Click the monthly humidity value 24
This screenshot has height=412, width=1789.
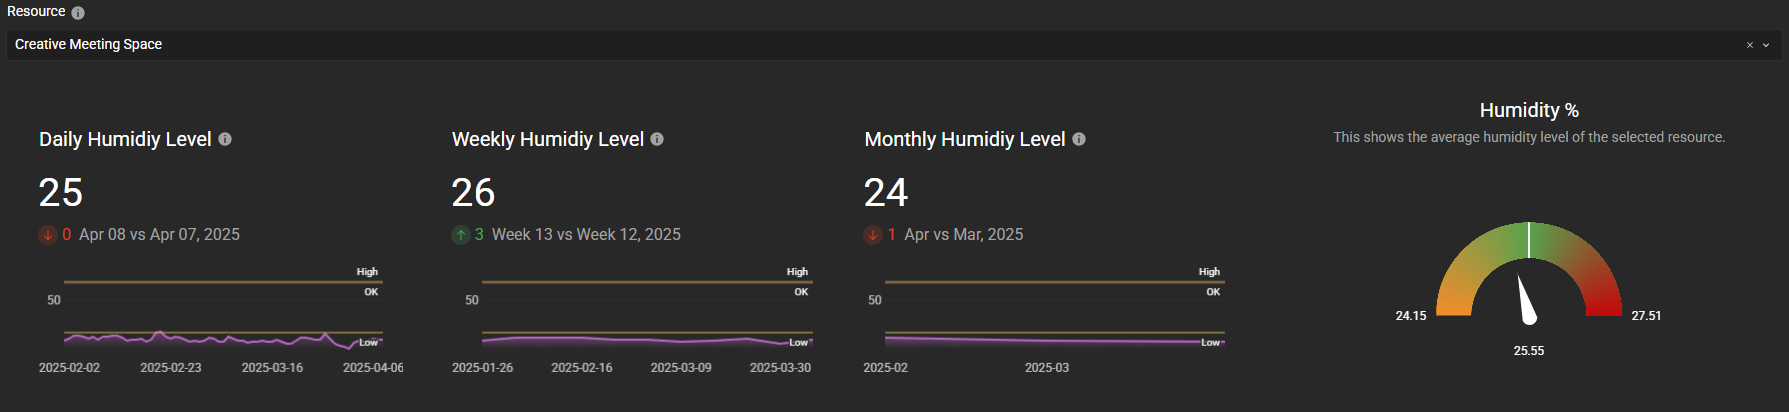click(x=886, y=192)
